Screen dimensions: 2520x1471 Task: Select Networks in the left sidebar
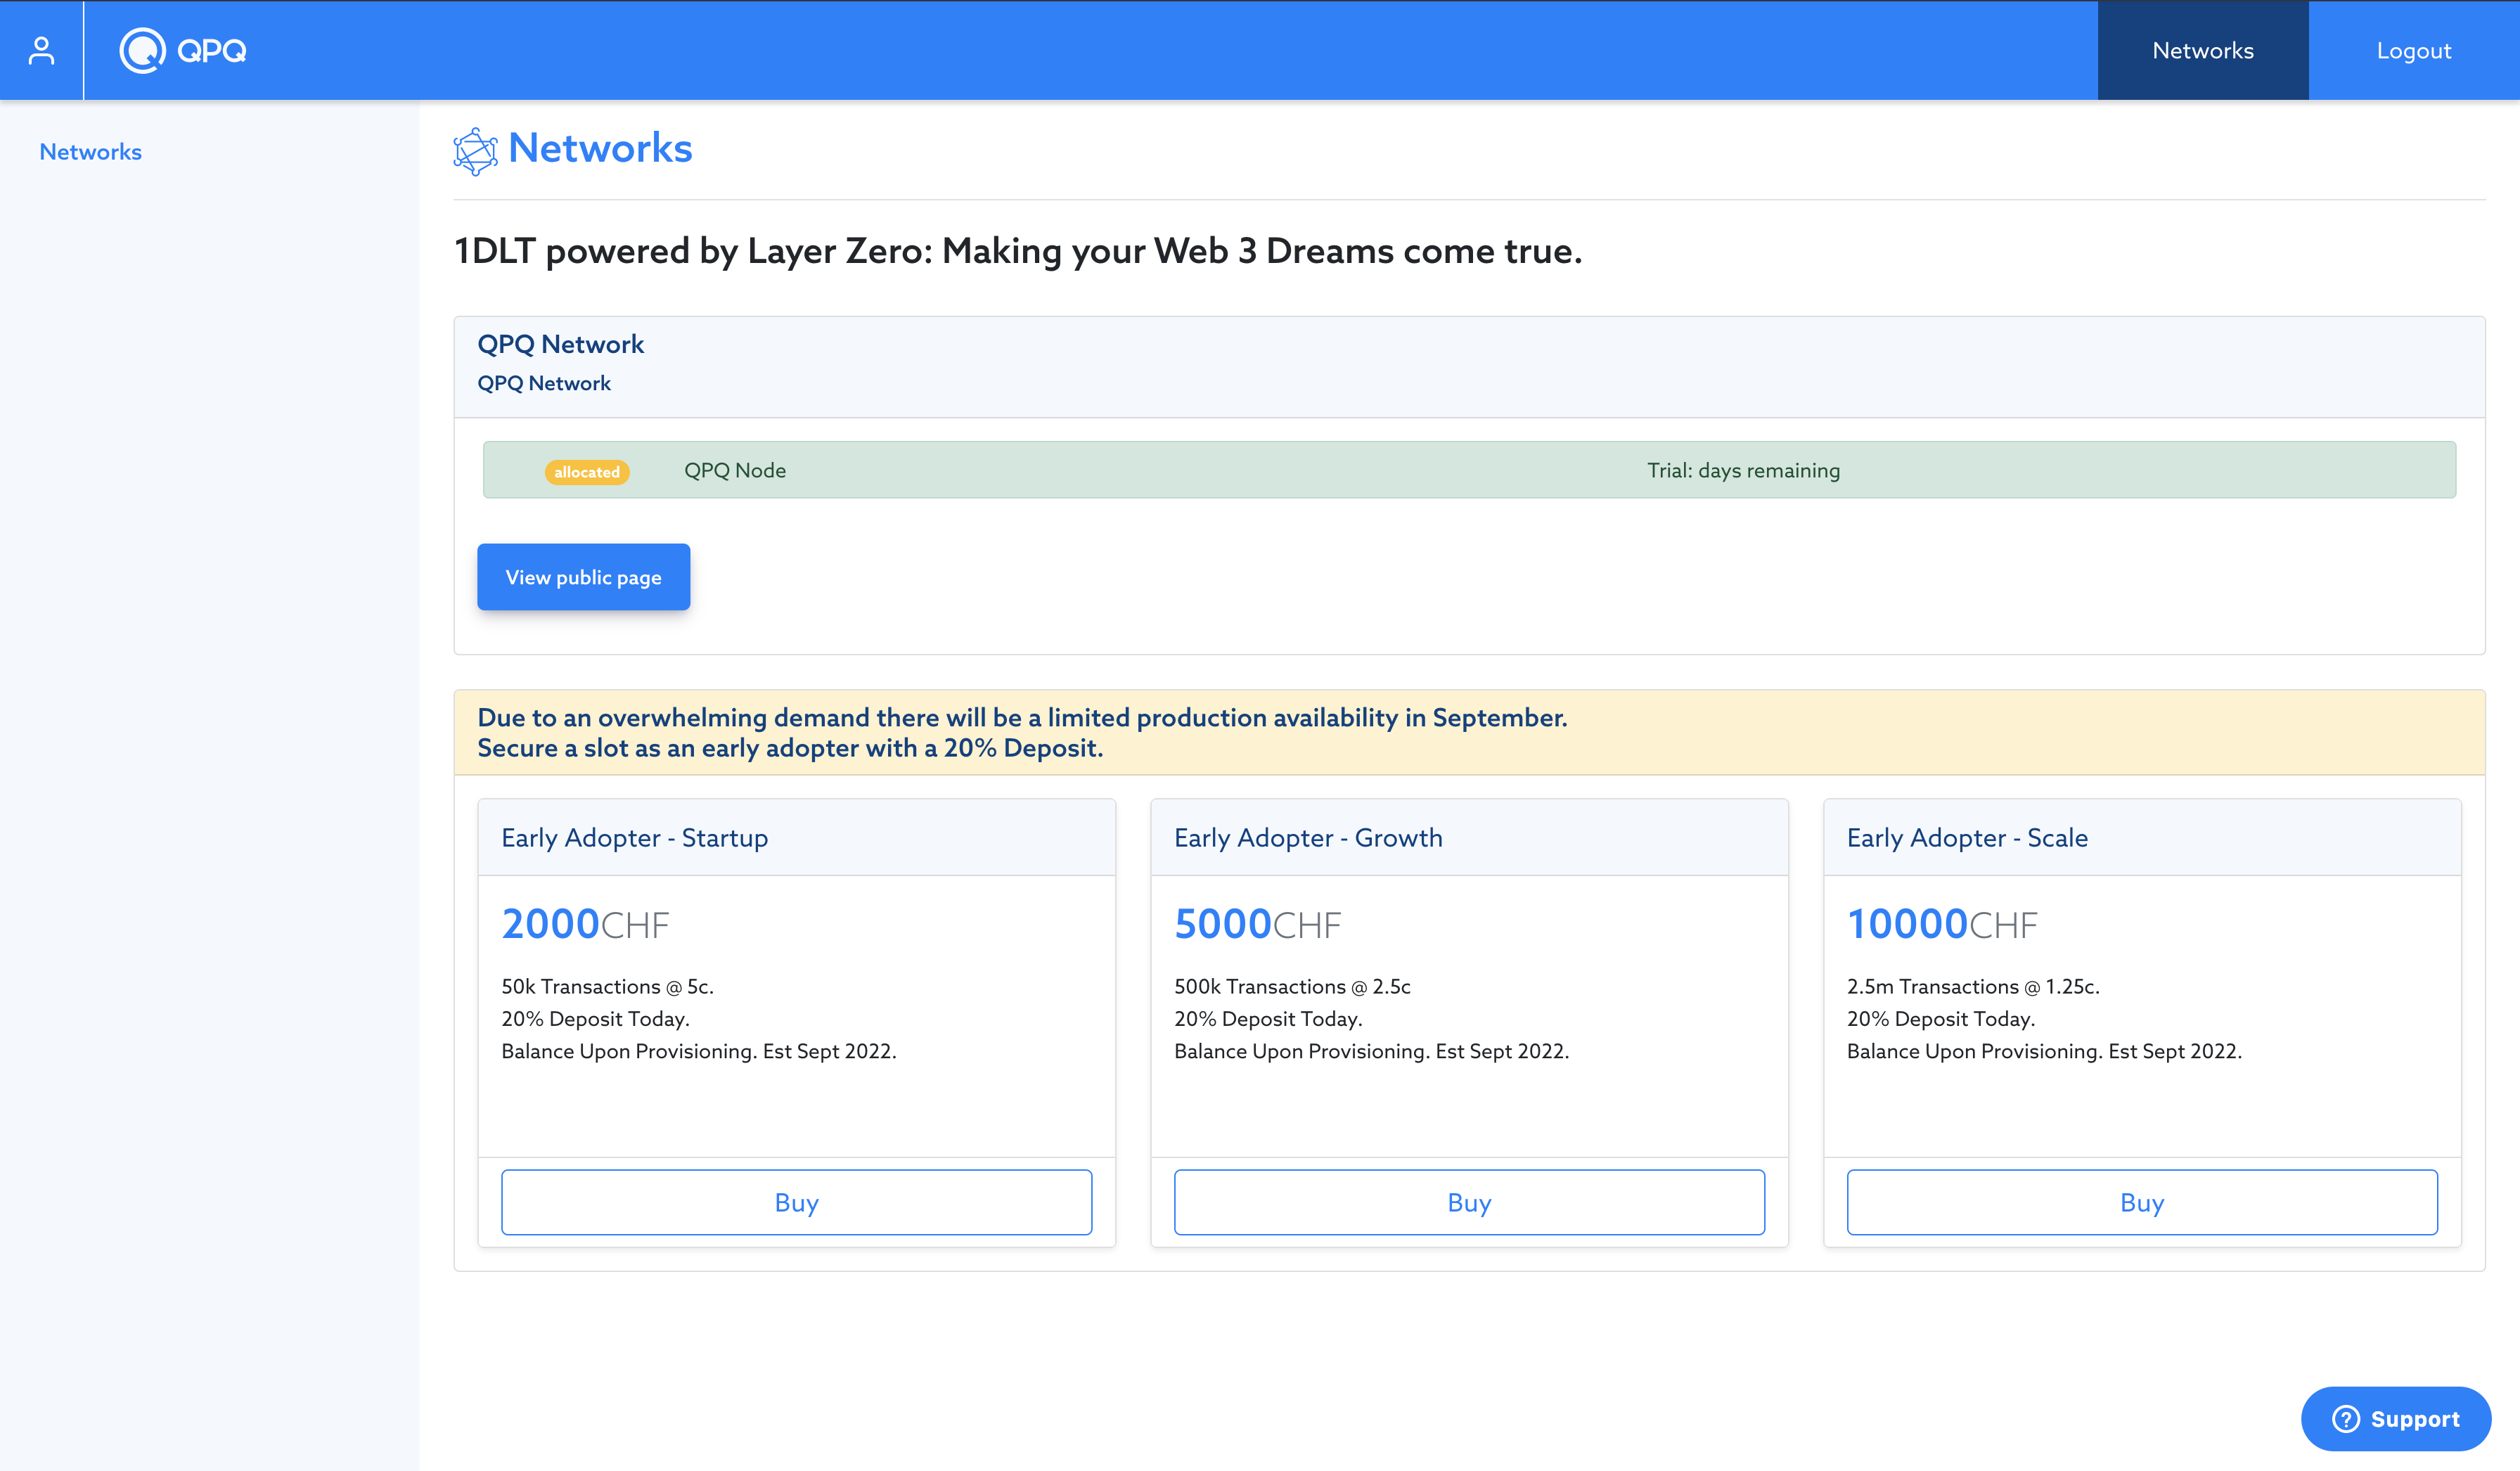point(90,152)
